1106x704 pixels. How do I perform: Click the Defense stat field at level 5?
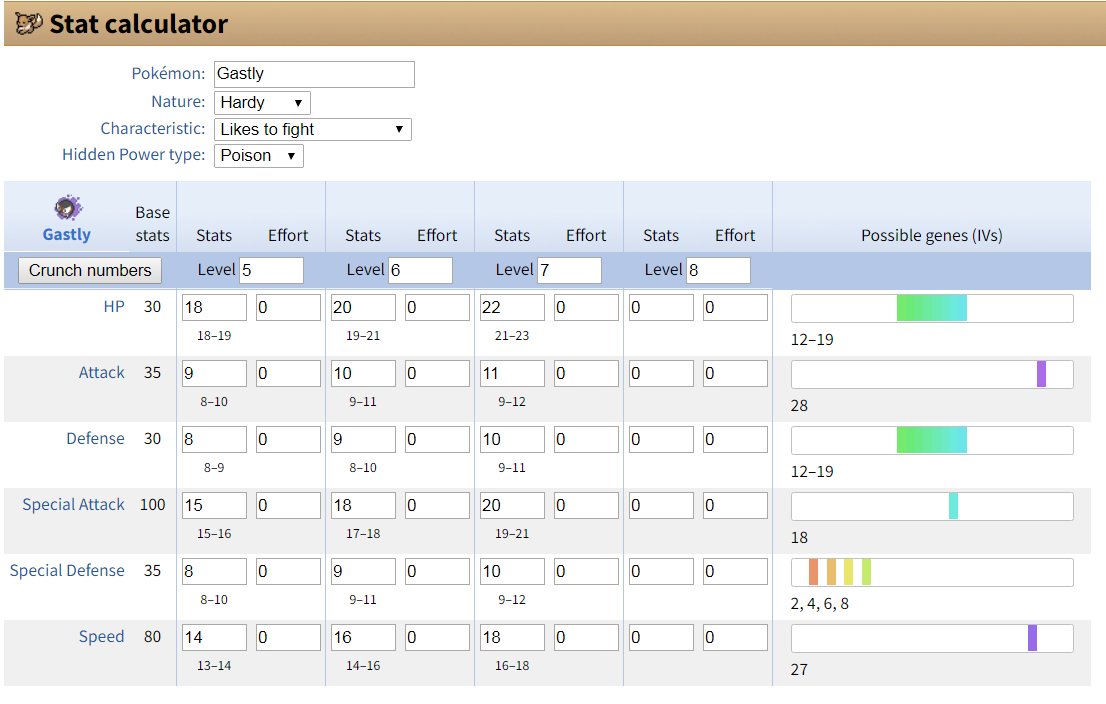tap(214, 439)
